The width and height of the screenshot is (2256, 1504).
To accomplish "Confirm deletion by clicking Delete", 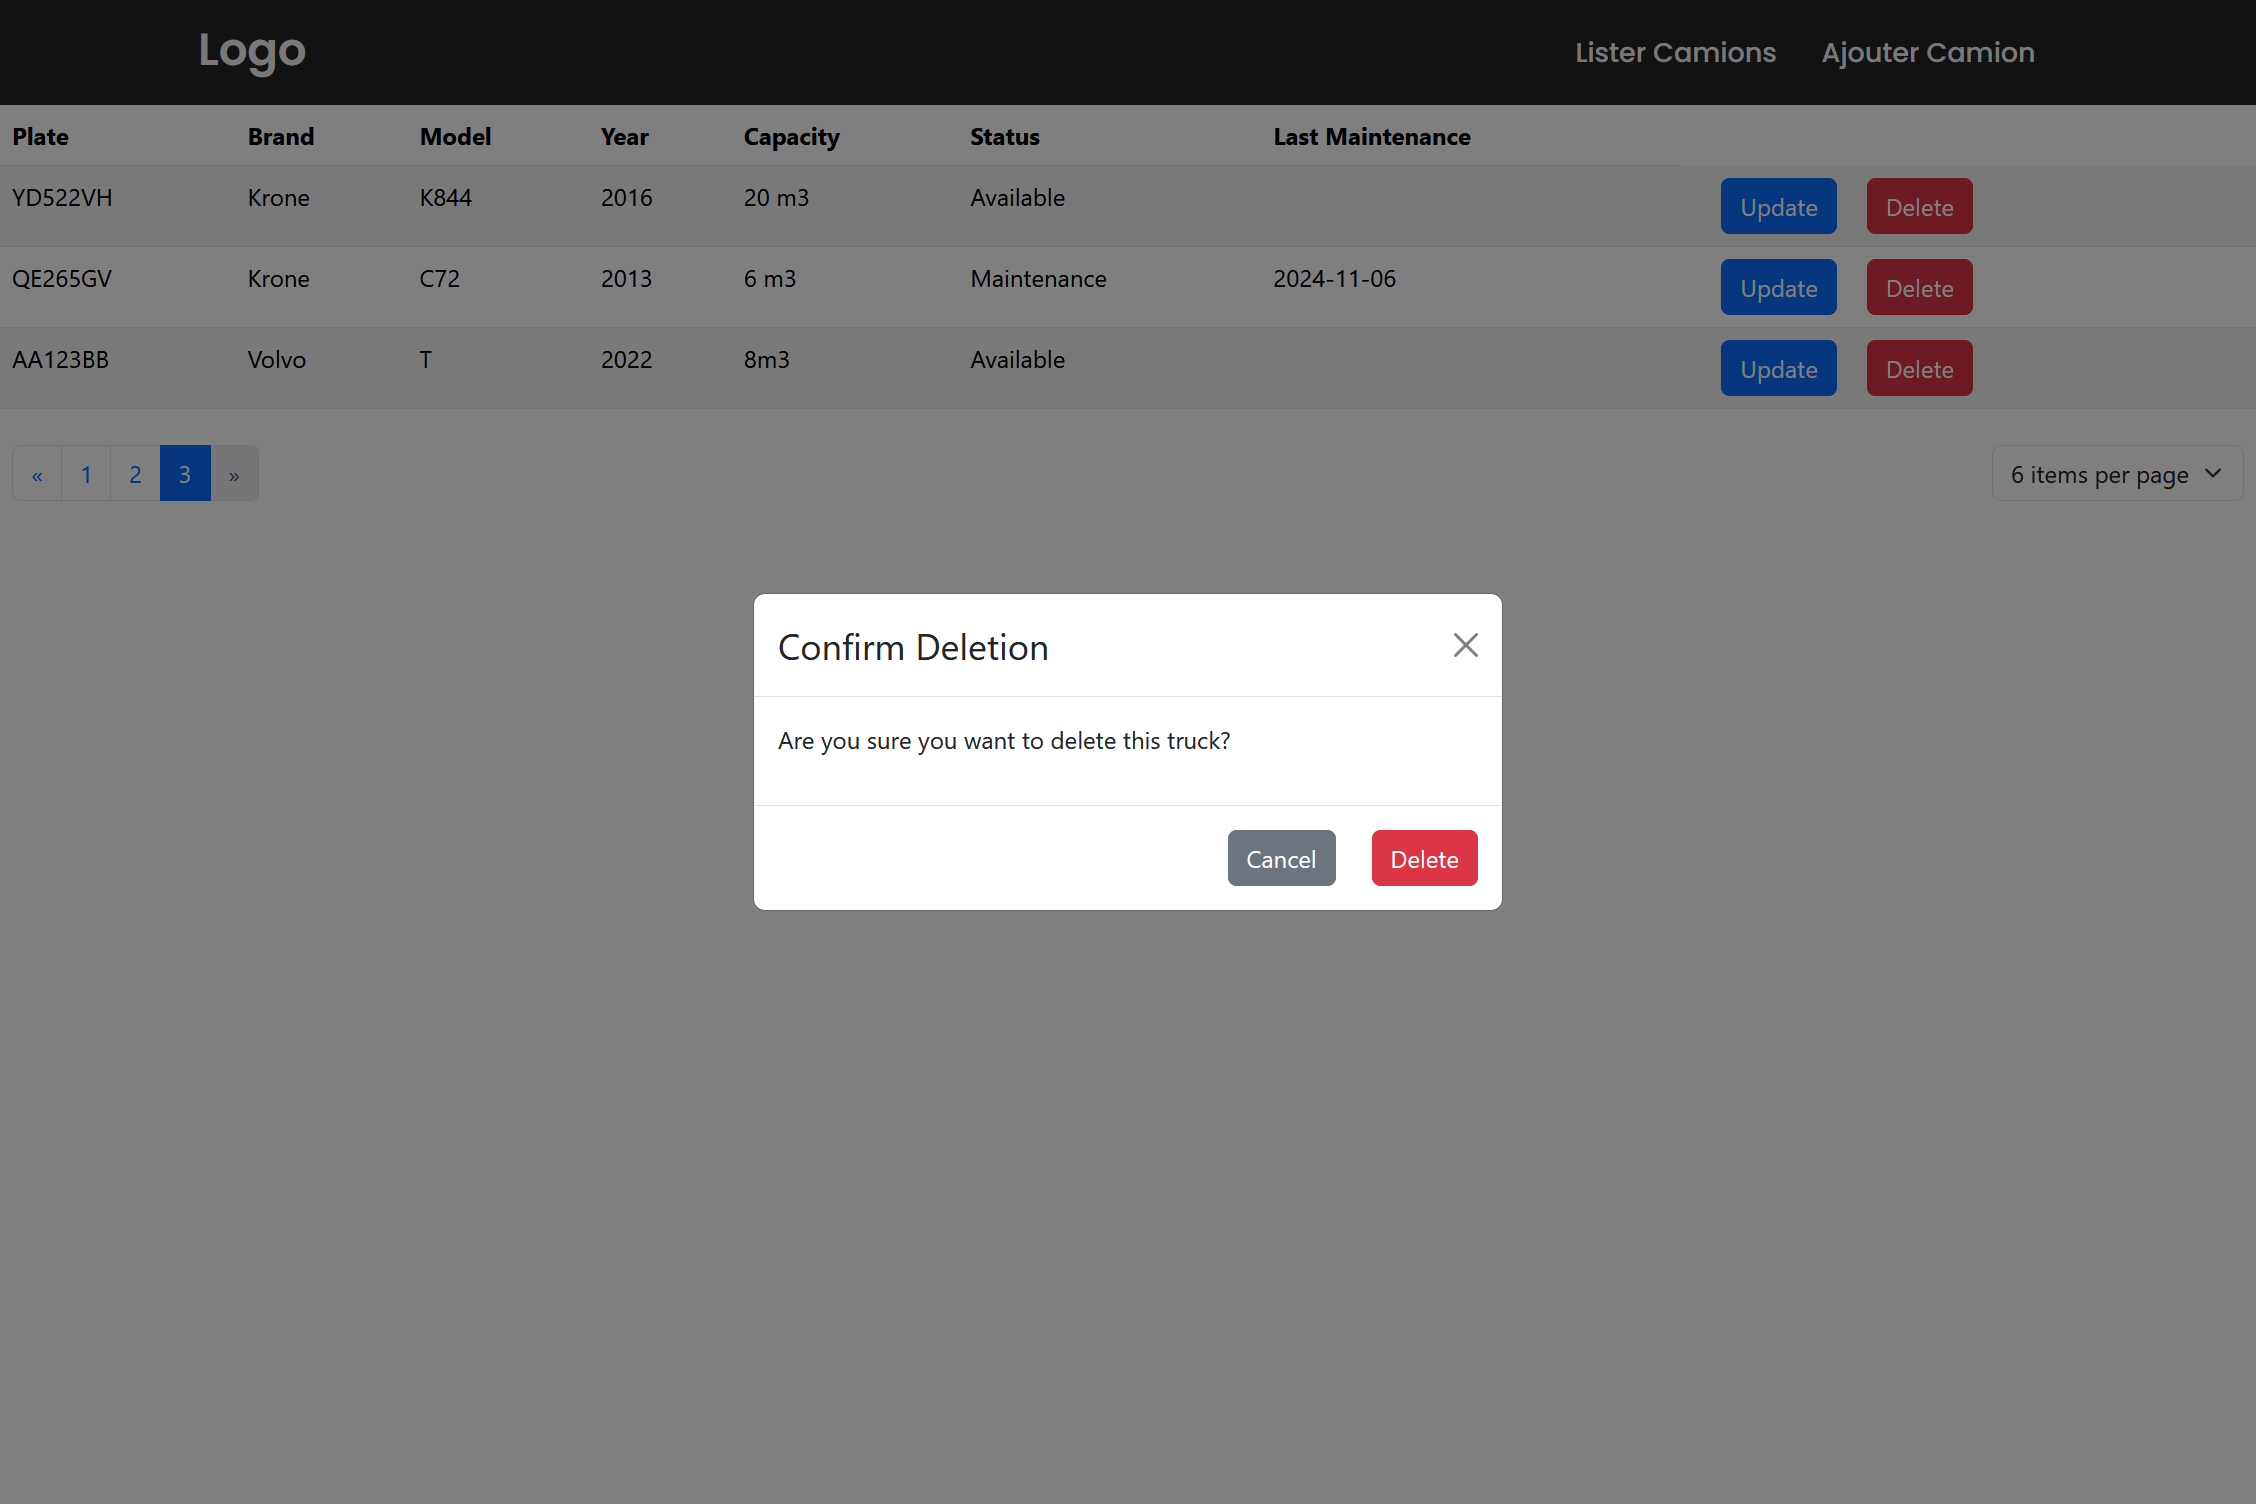I will pyautogui.click(x=1425, y=858).
